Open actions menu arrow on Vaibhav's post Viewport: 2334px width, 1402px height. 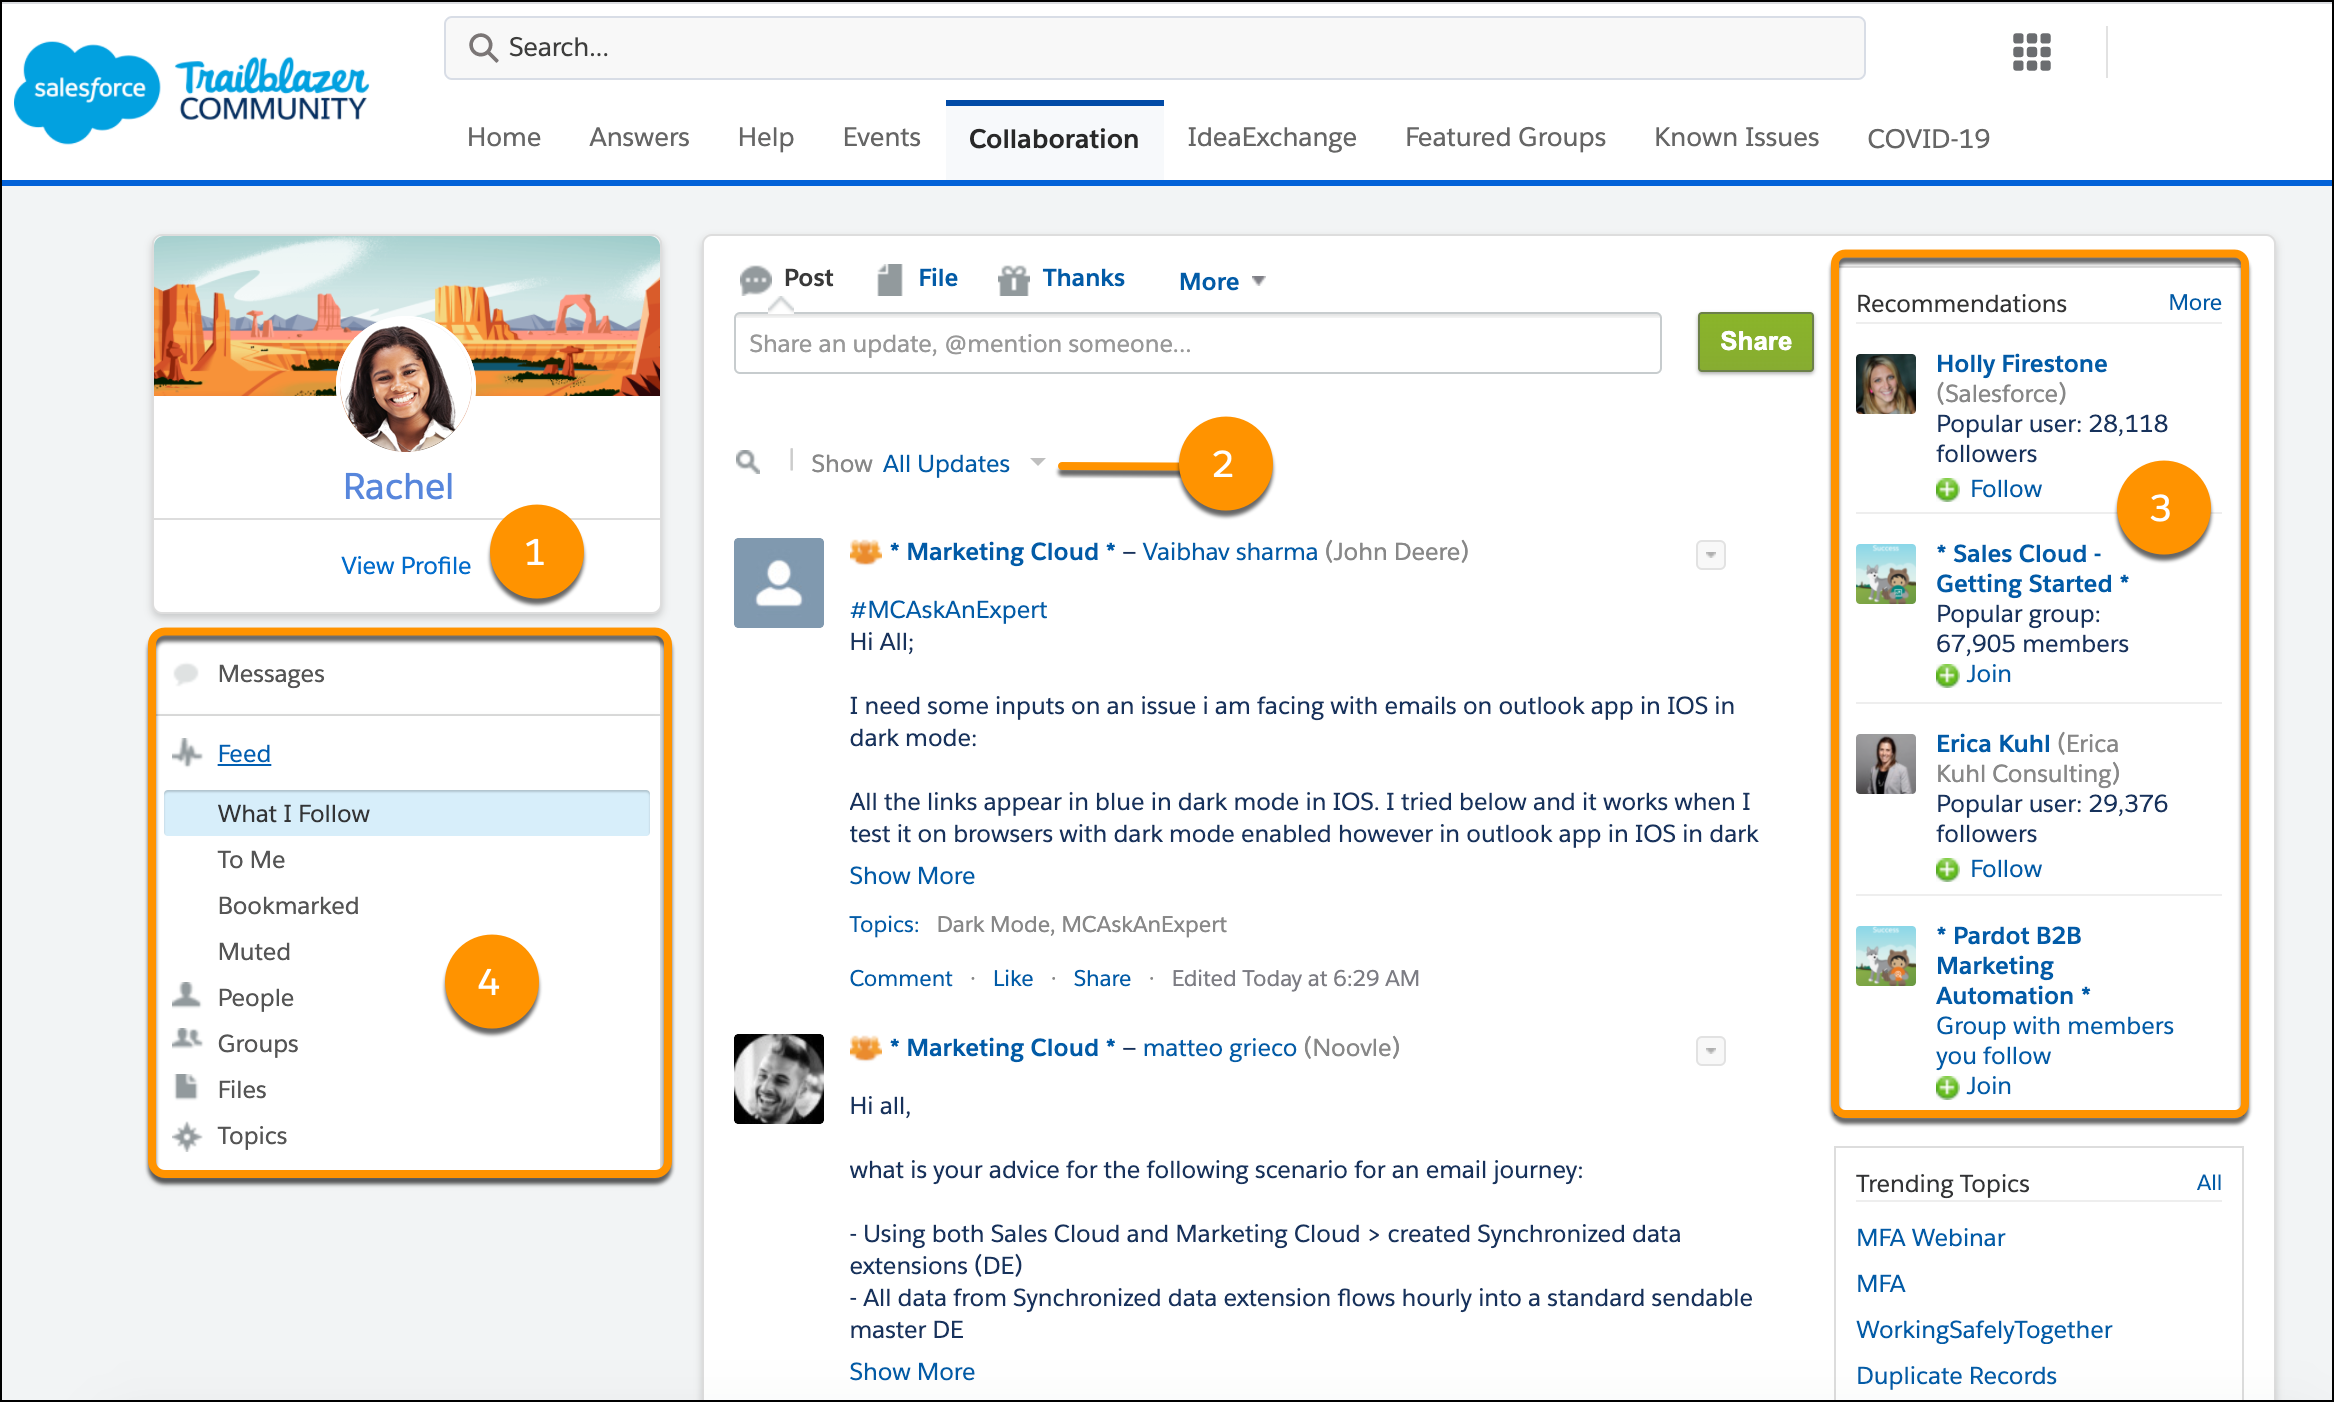tap(1710, 554)
